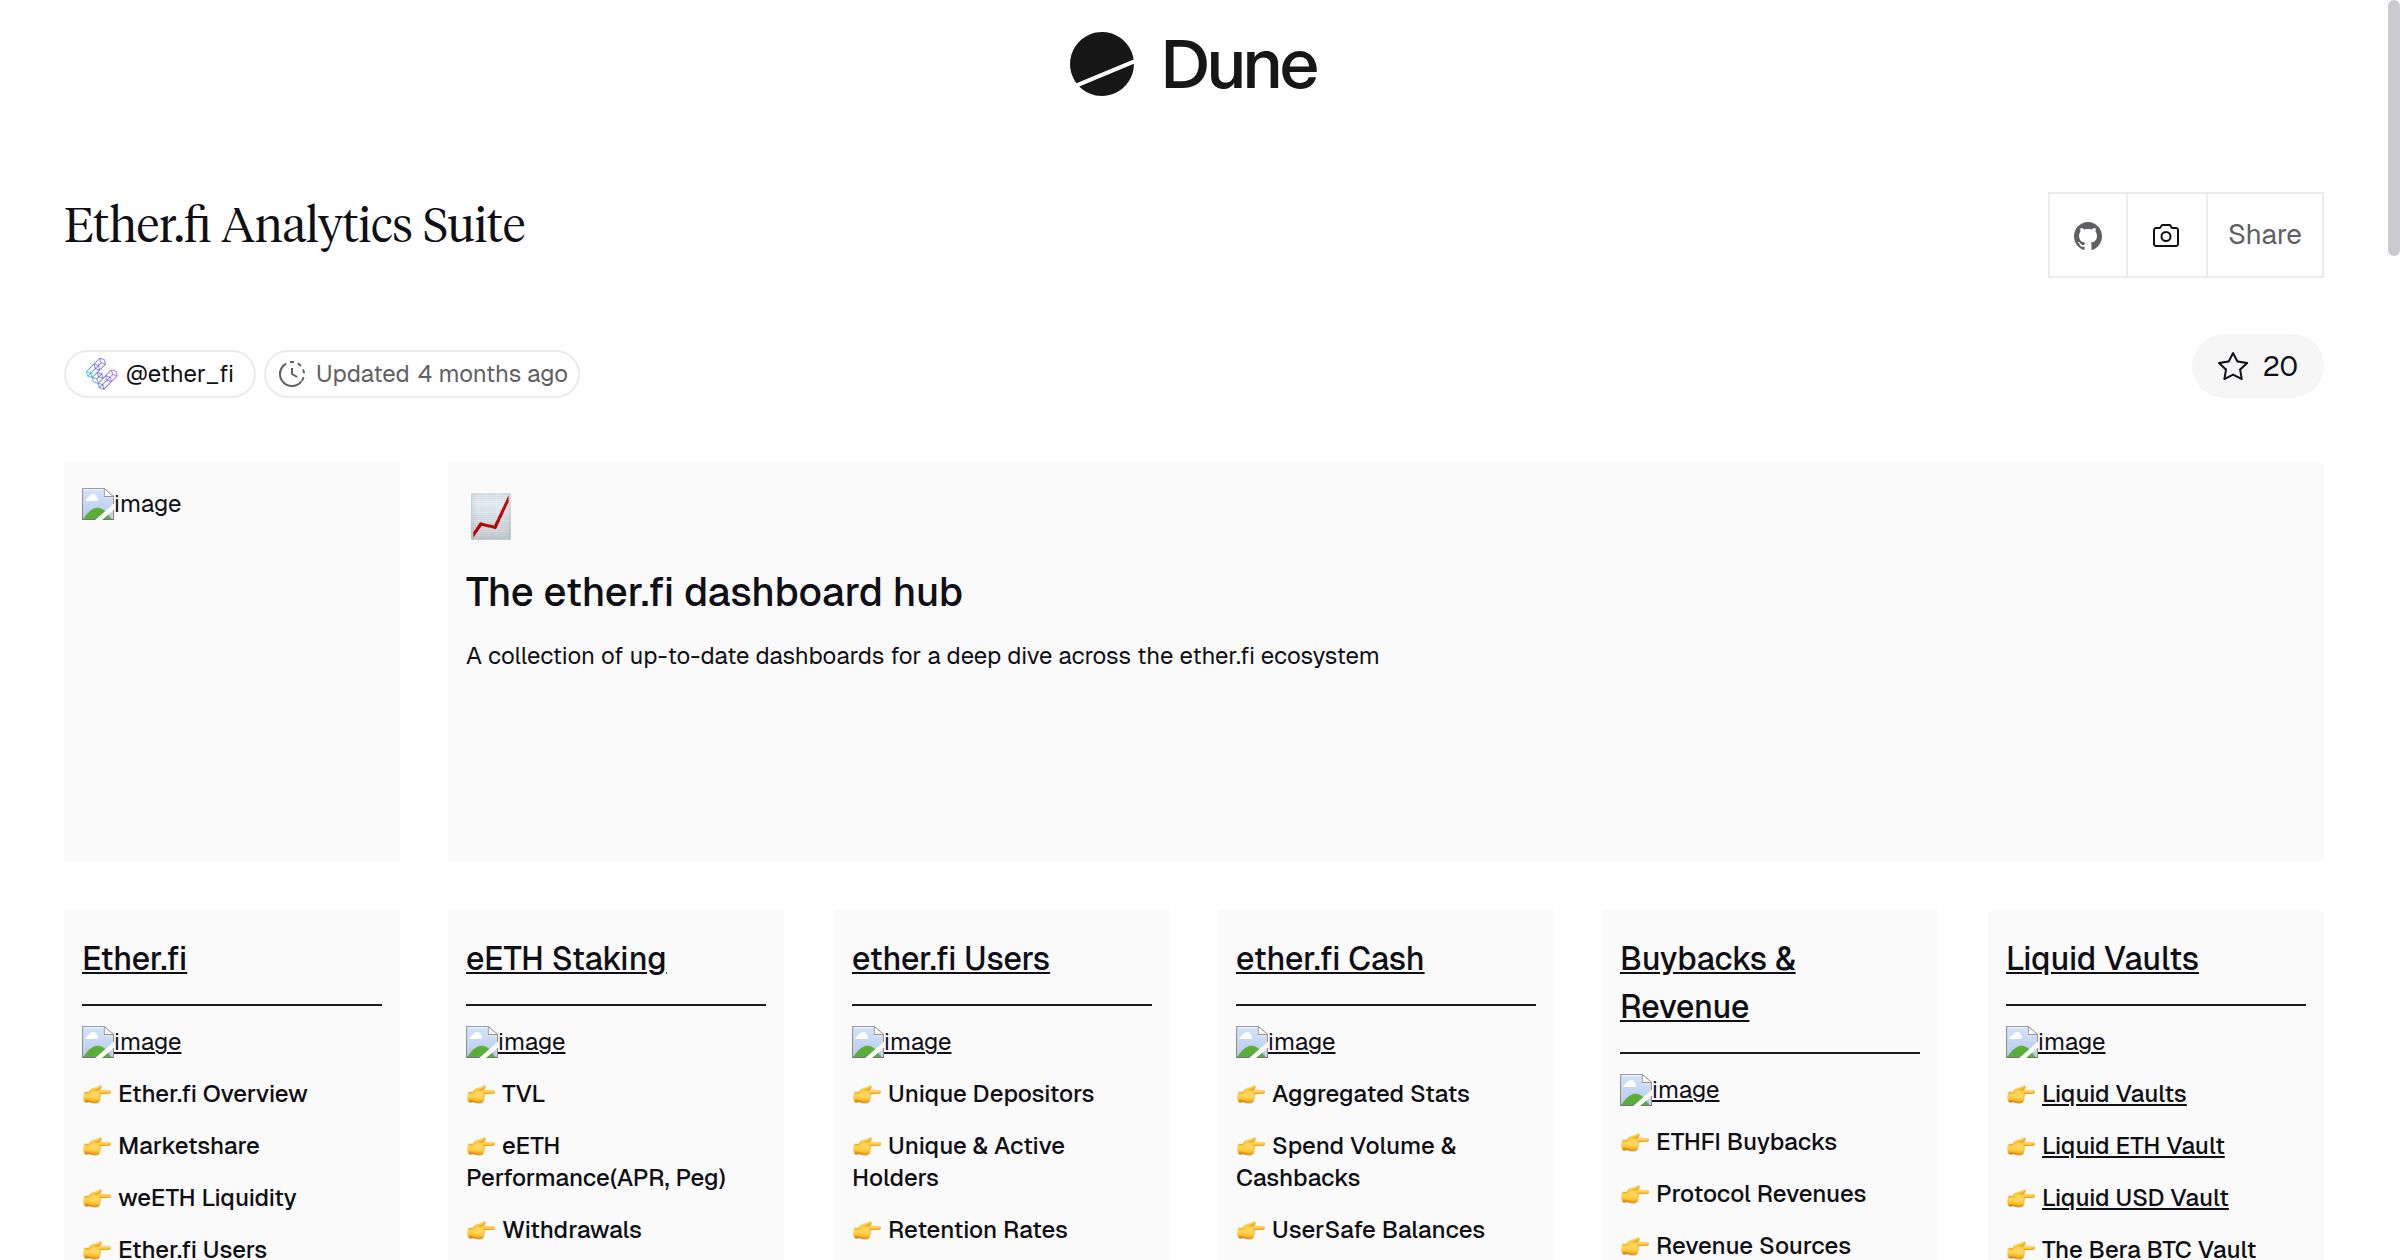Click the camera screenshot icon
The image size is (2400, 1260).
pyautogui.click(x=2165, y=234)
